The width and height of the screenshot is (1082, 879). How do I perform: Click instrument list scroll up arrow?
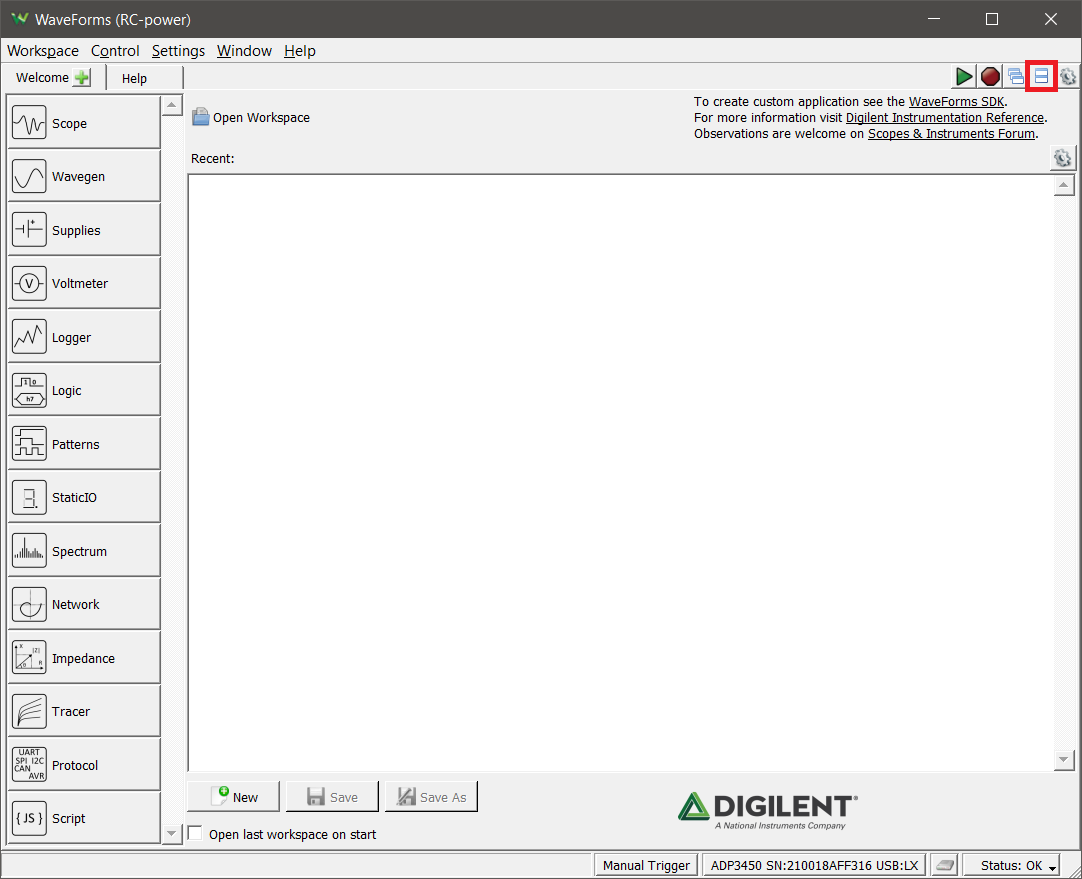tap(172, 105)
